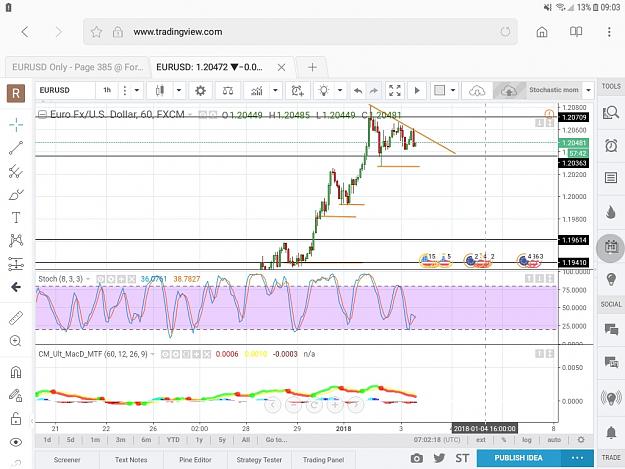The height and width of the screenshot is (469, 625).
Task: Toggle magnet mode
Action: [x=16, y=372]
